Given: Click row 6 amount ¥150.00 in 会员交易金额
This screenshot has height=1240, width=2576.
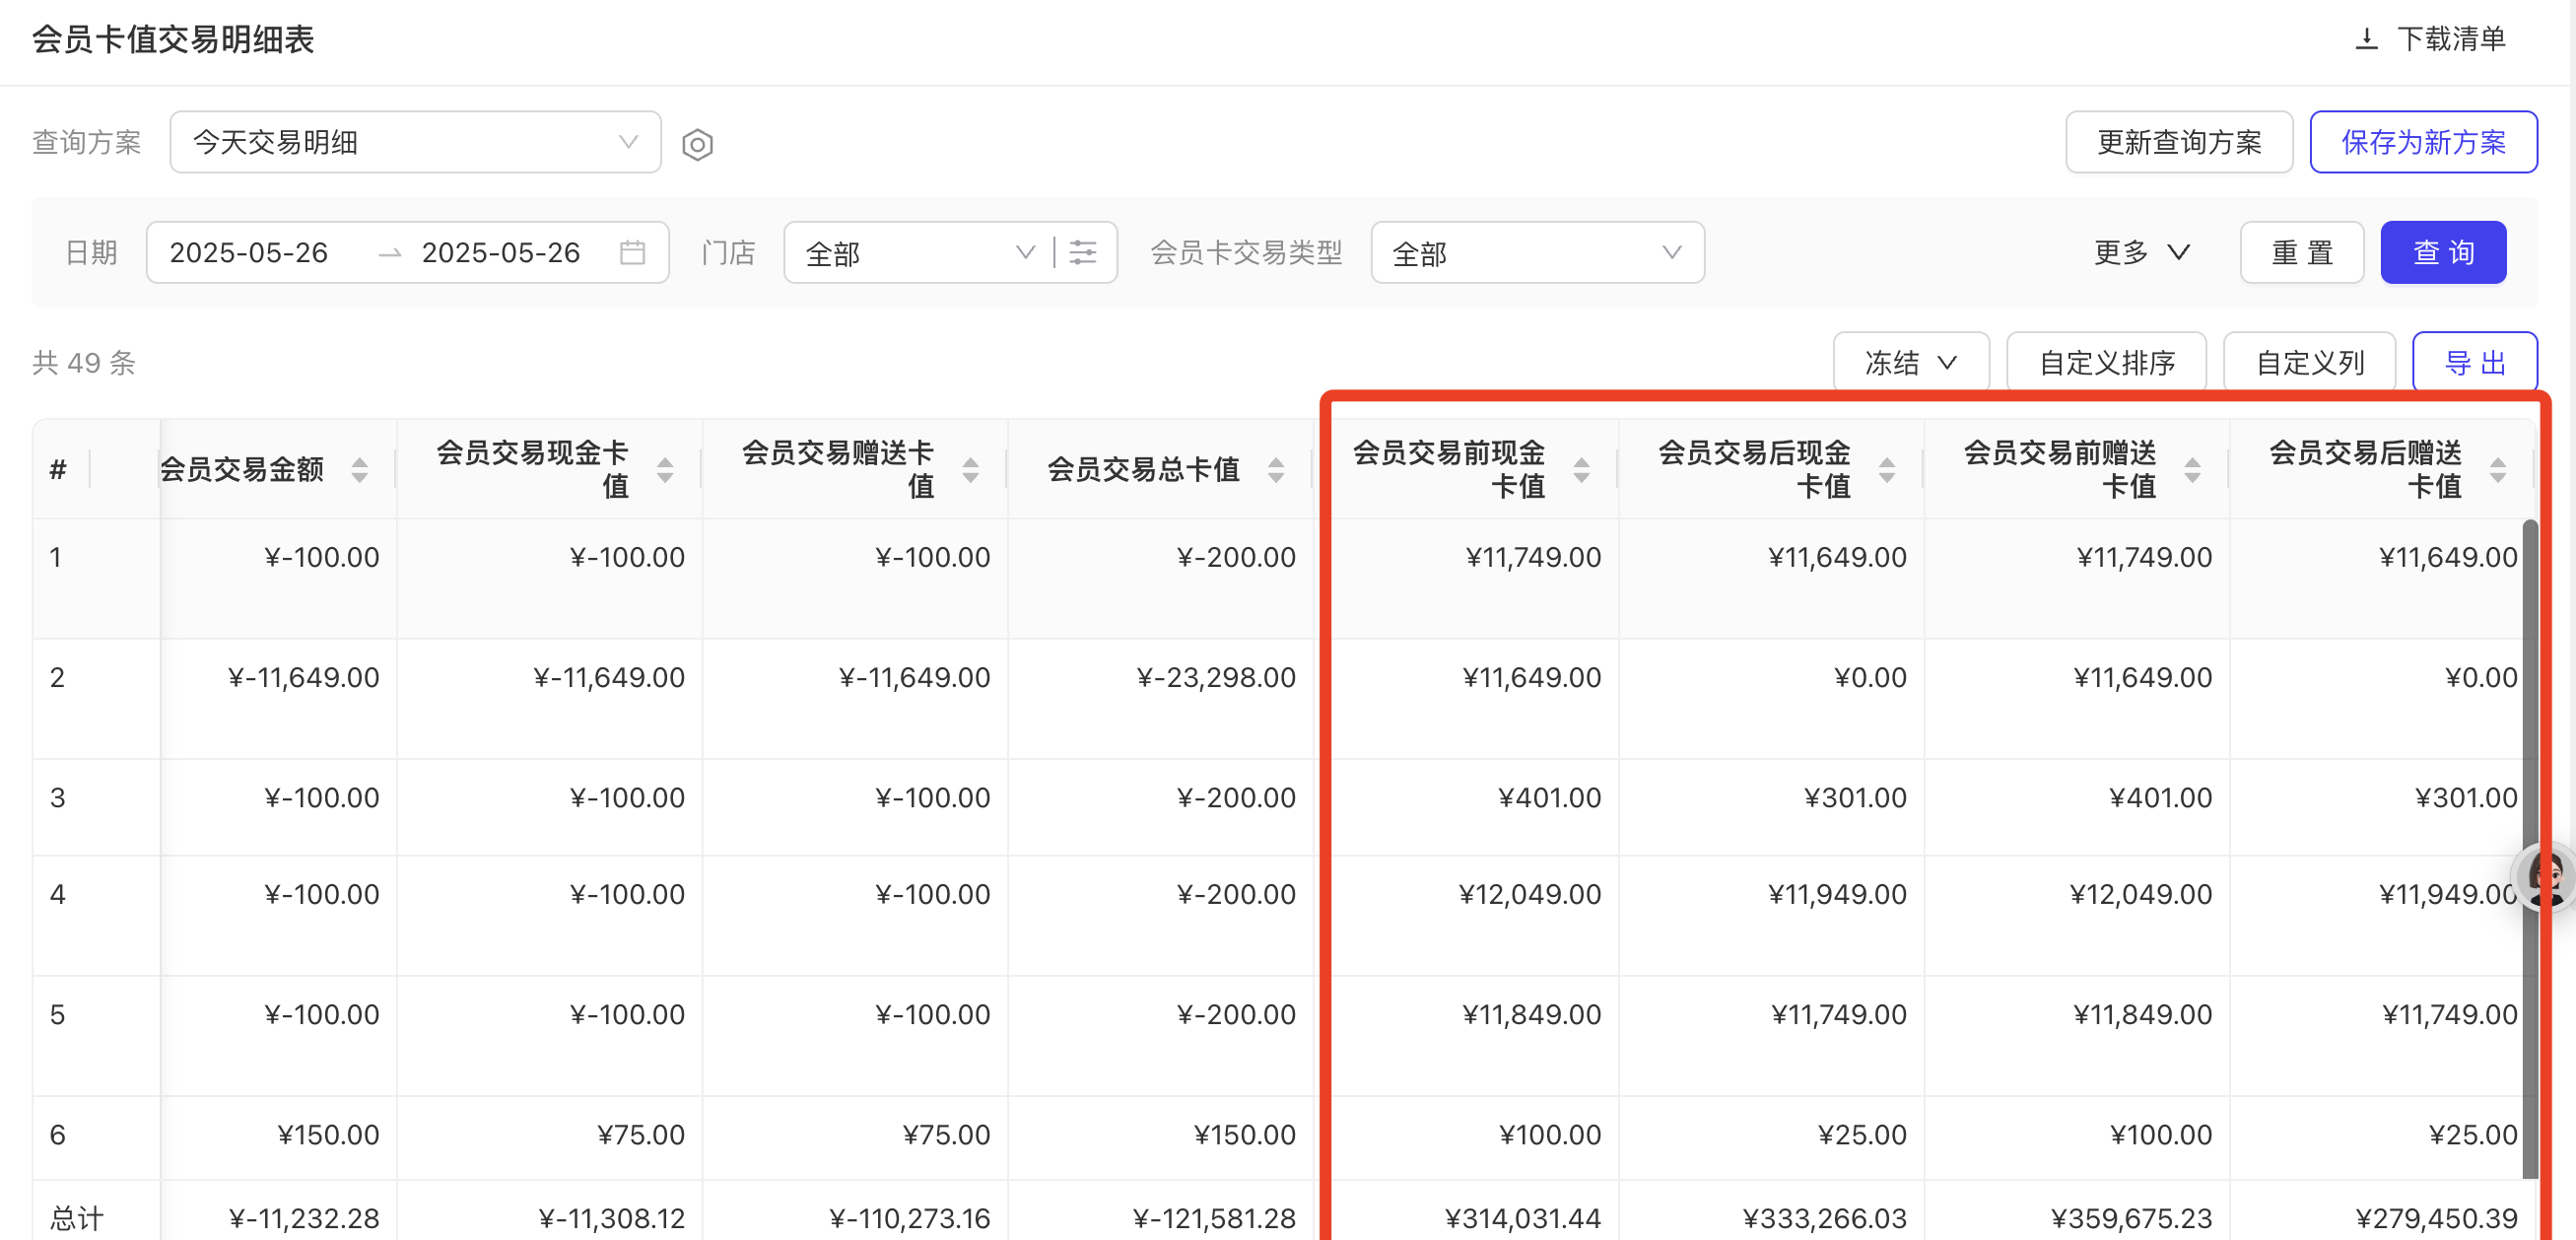Looking at the screenshot, I should 329,1134.
